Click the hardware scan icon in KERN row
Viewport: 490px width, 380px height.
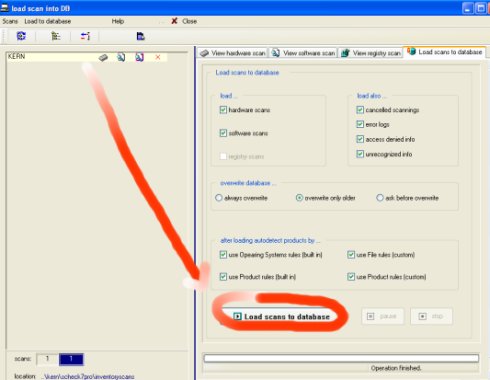click(x=103, y=58)
